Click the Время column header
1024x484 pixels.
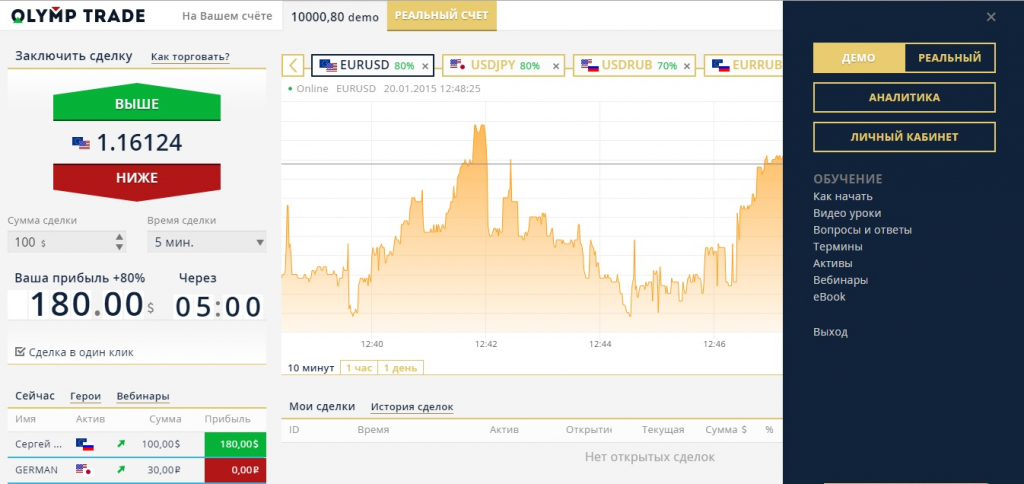pyautogui.click(x=373, y=430)
